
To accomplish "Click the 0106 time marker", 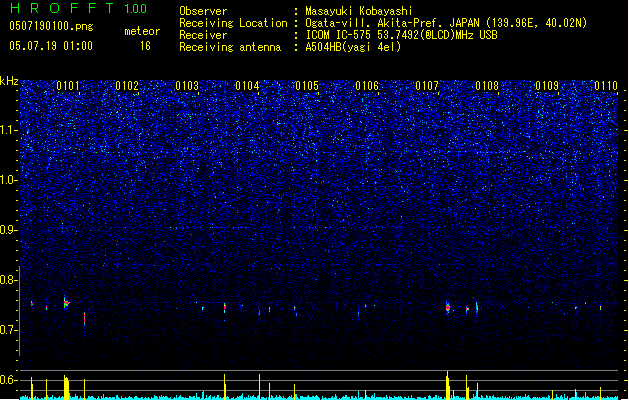I will click(x=367, y=86).
